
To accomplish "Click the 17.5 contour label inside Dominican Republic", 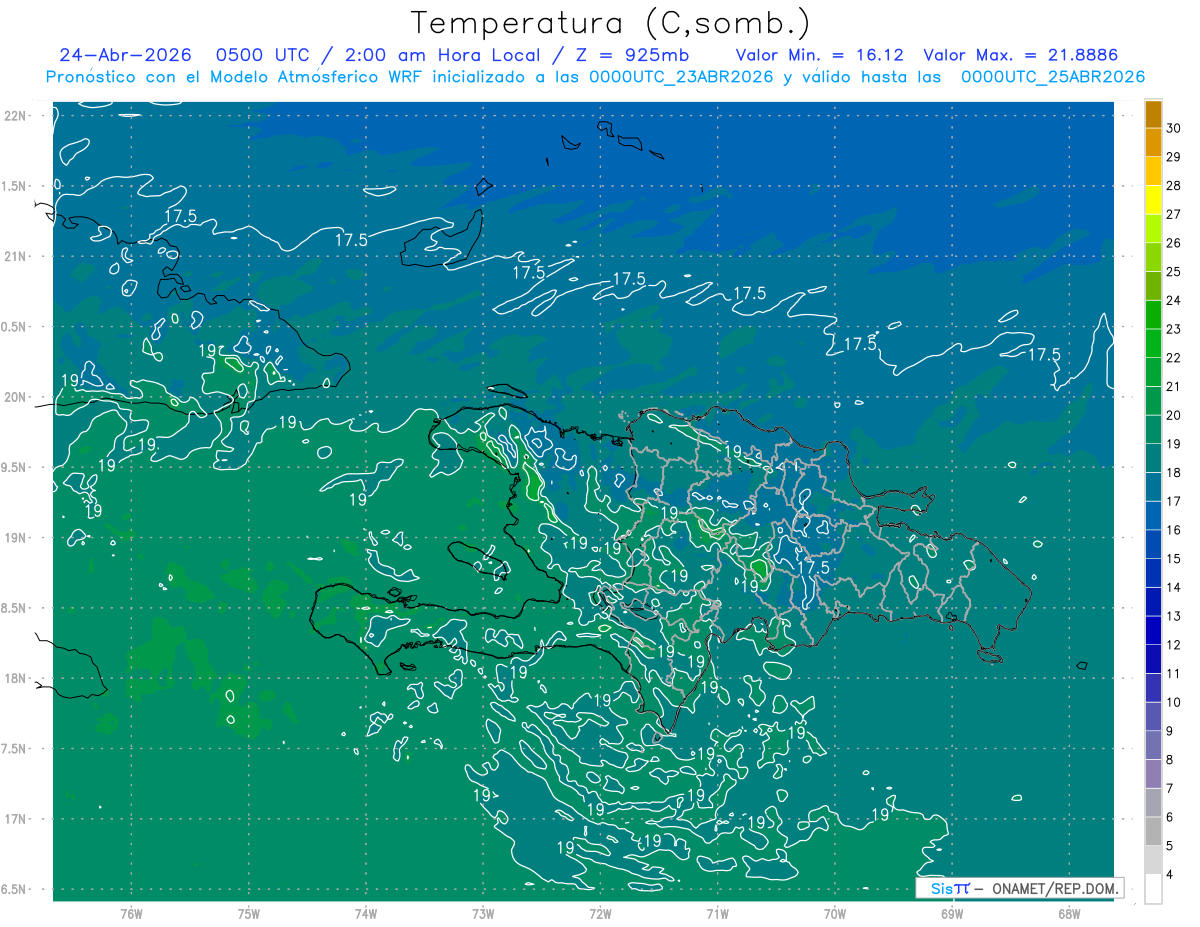I will pyautogui.click(x=814, y=567).
